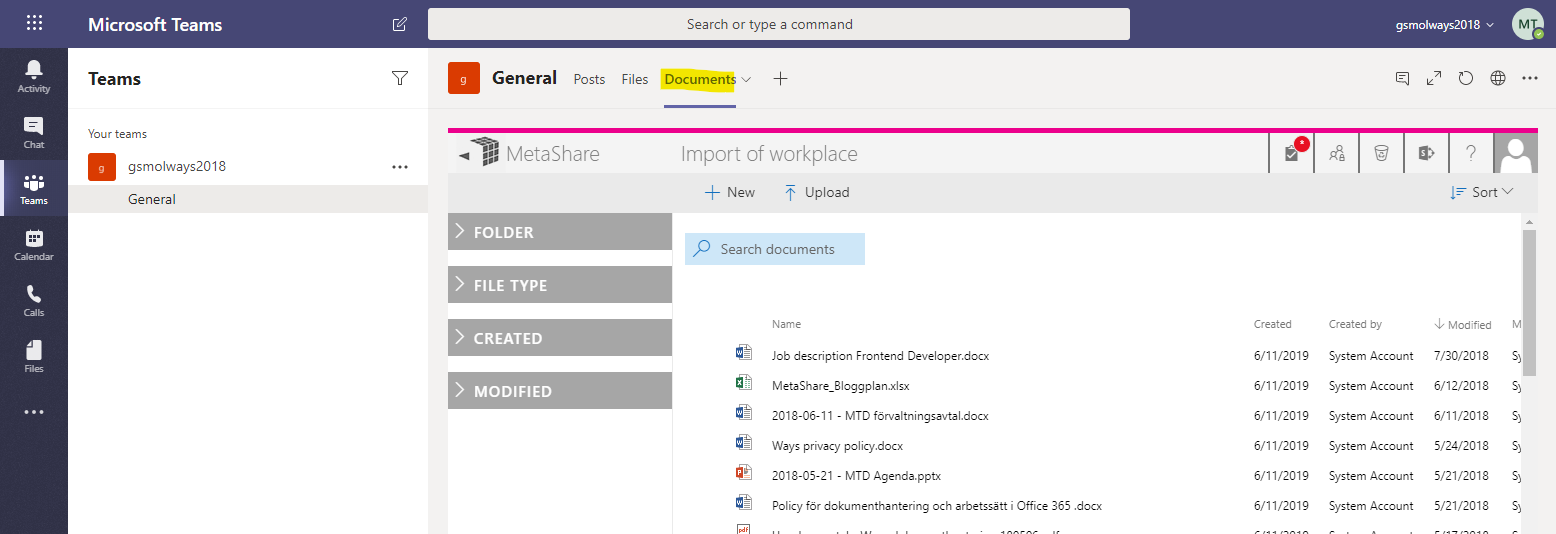Click modified date 7/30/2018

(1461, 355)
